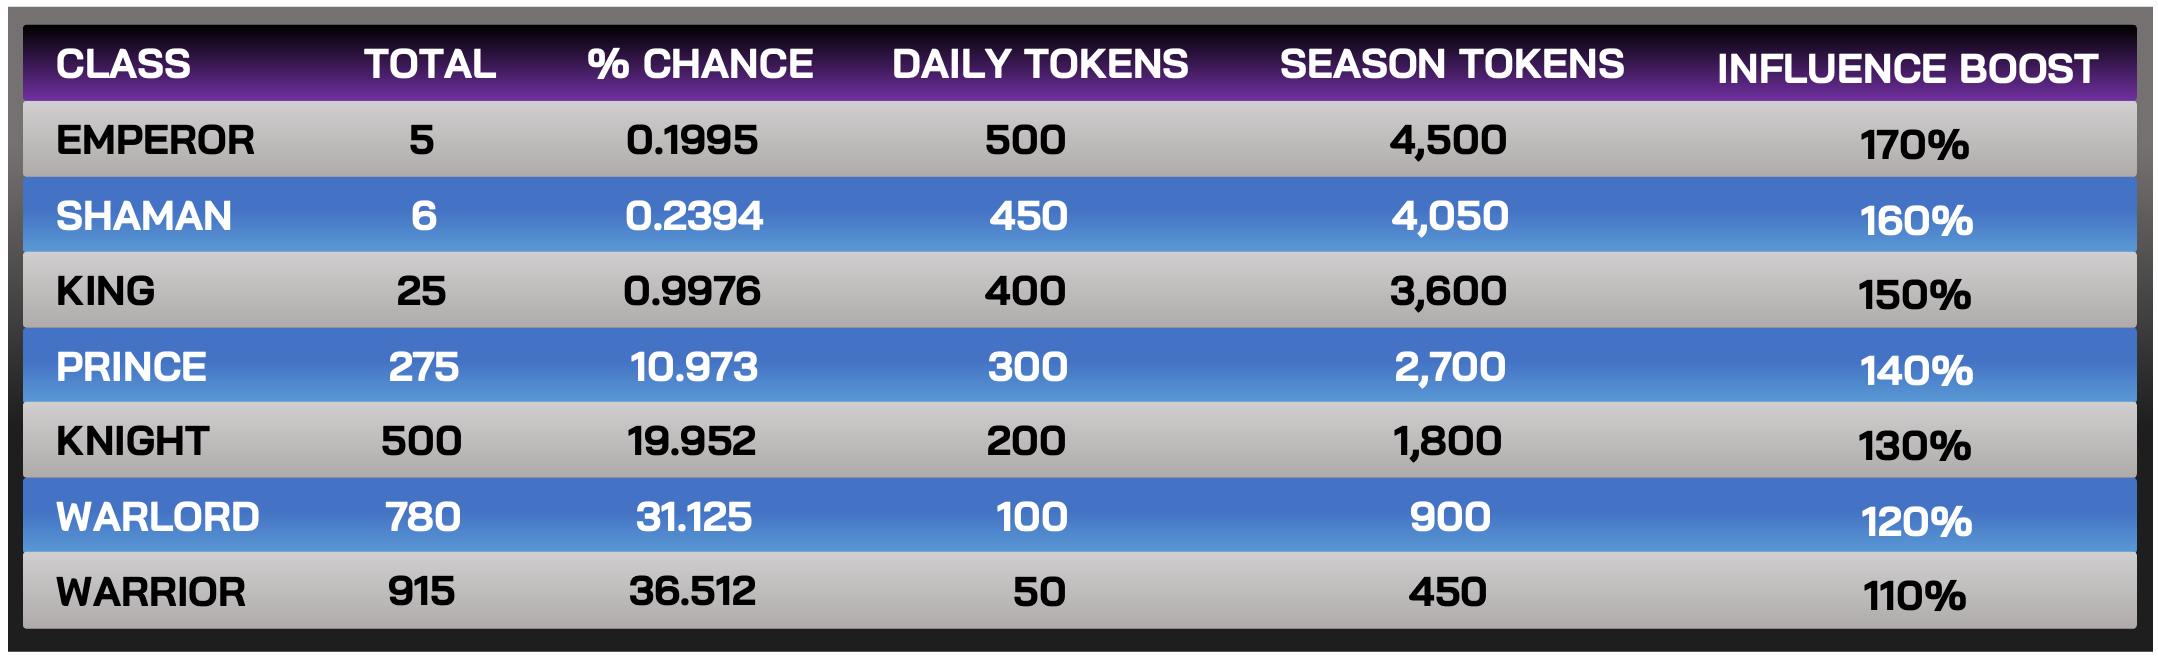2158x660 pixels.
Task: Click the SHAMAN class name
Action: pos(144,217)
